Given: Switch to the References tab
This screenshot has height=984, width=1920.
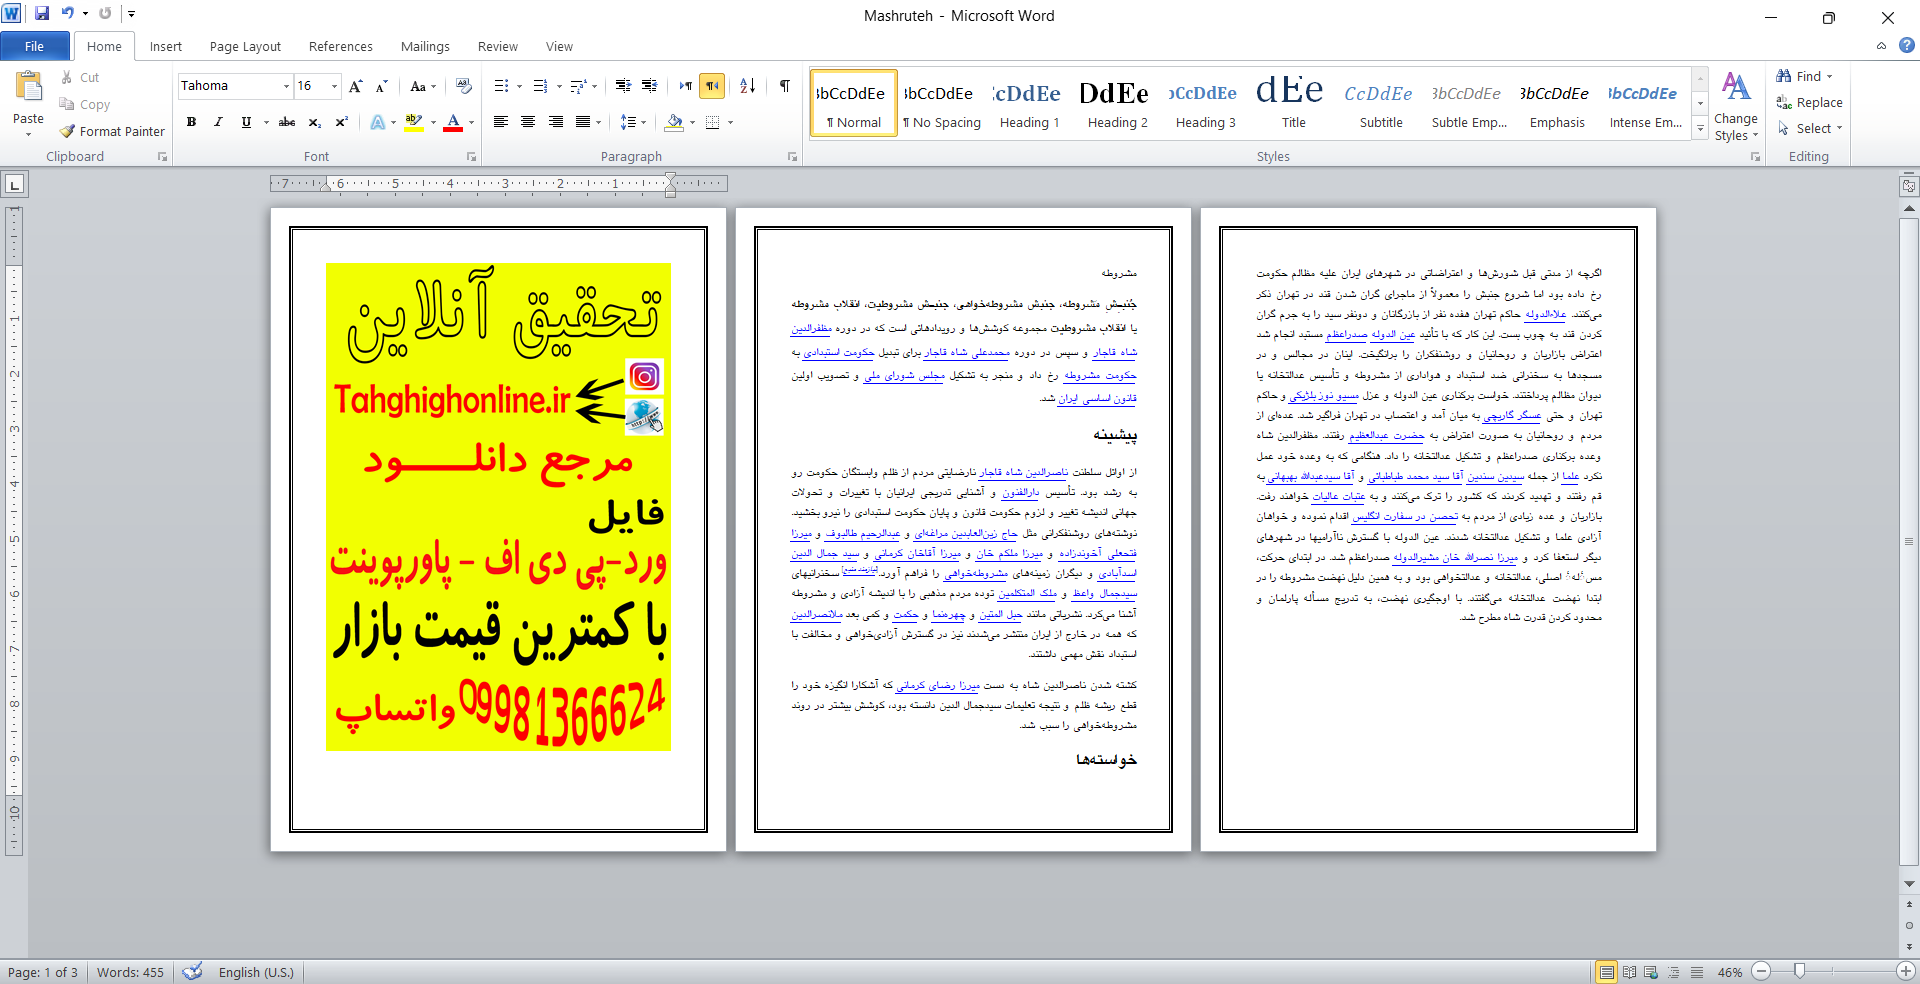Looking at the screenshot, I should tap(340, 46).
